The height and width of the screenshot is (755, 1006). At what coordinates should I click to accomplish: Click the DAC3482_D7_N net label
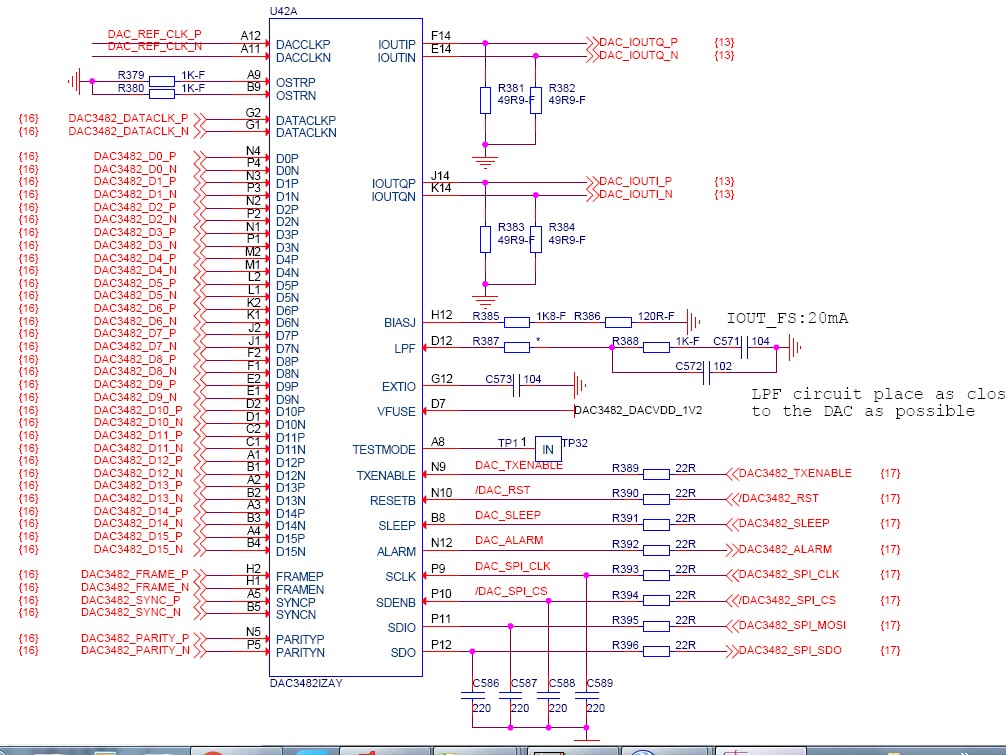(x=135, y=346)
